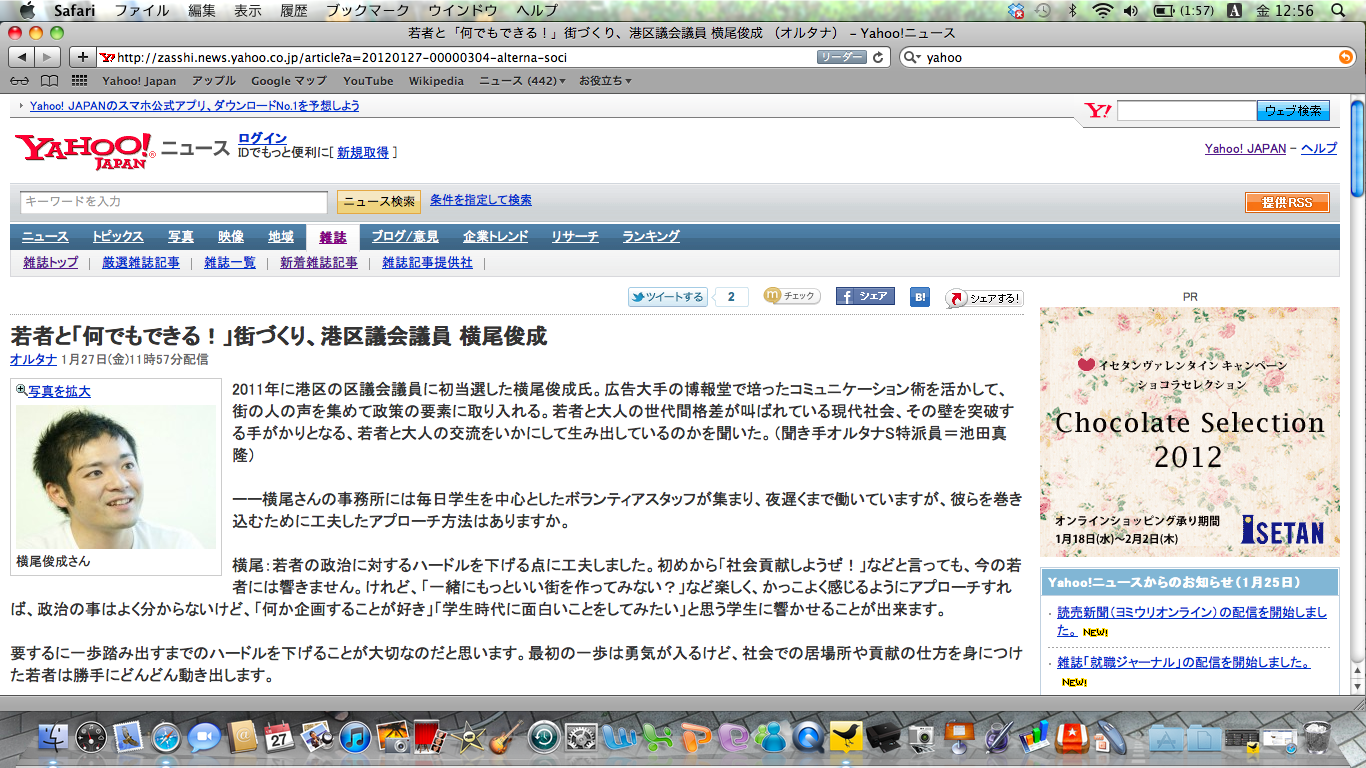The height and width of the screenshot is (768, 1366).
Task: Reload the page with the refresh icon
Action: coord(878,57)
